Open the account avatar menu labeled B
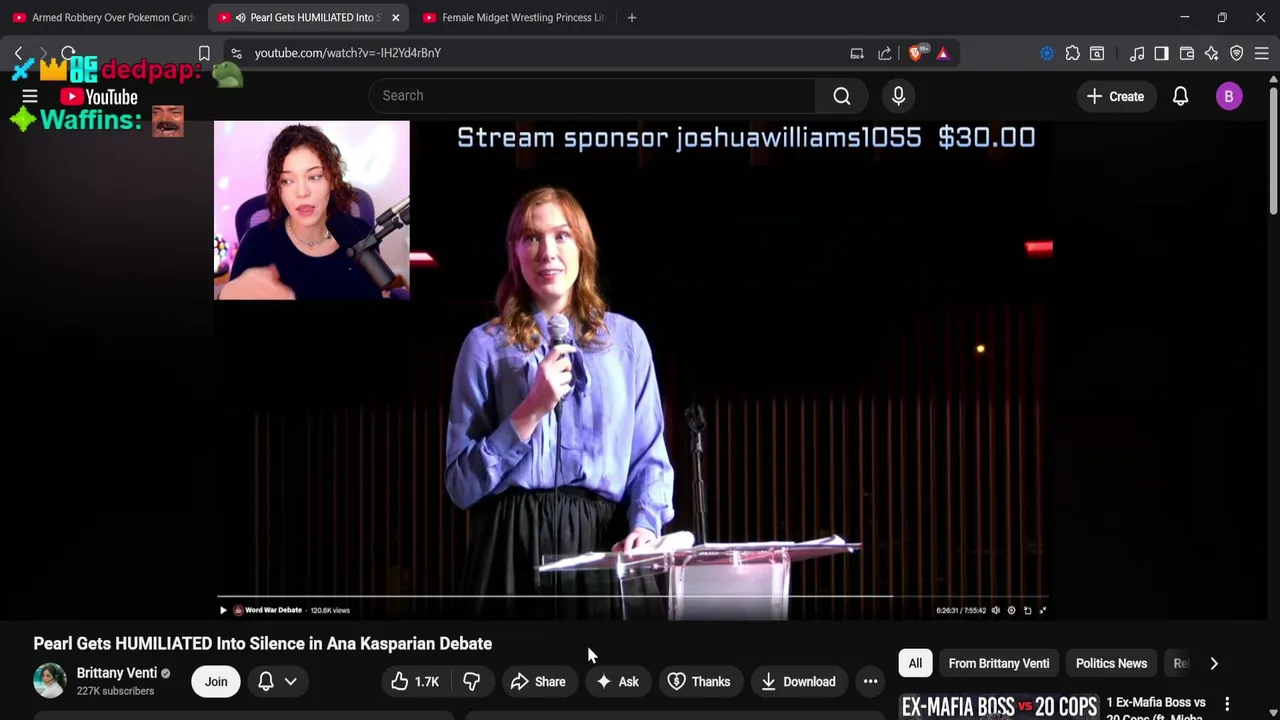The height and width of the screenshot is (720, 1280). [x=1229, y=96]
